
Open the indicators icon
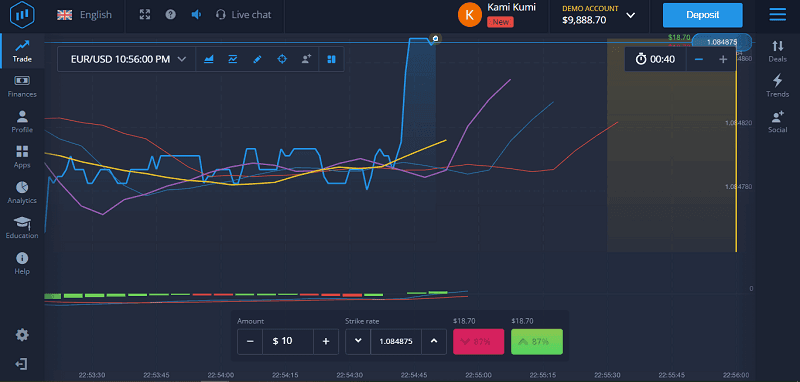coord(233,59)
